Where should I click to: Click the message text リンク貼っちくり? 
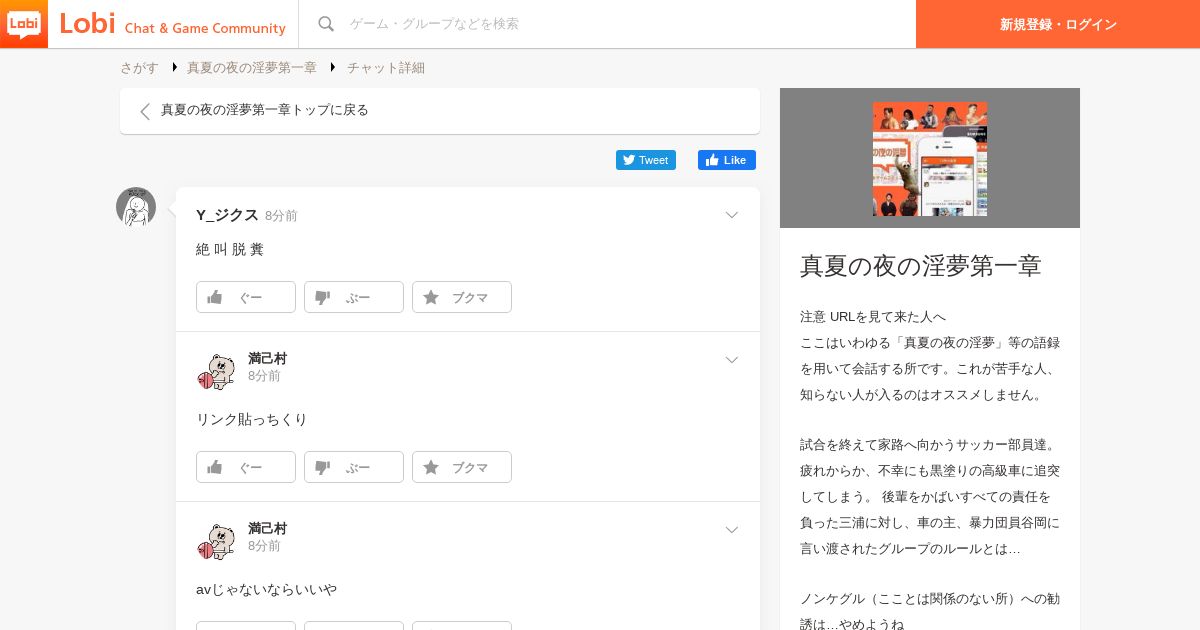pos(252,420)
